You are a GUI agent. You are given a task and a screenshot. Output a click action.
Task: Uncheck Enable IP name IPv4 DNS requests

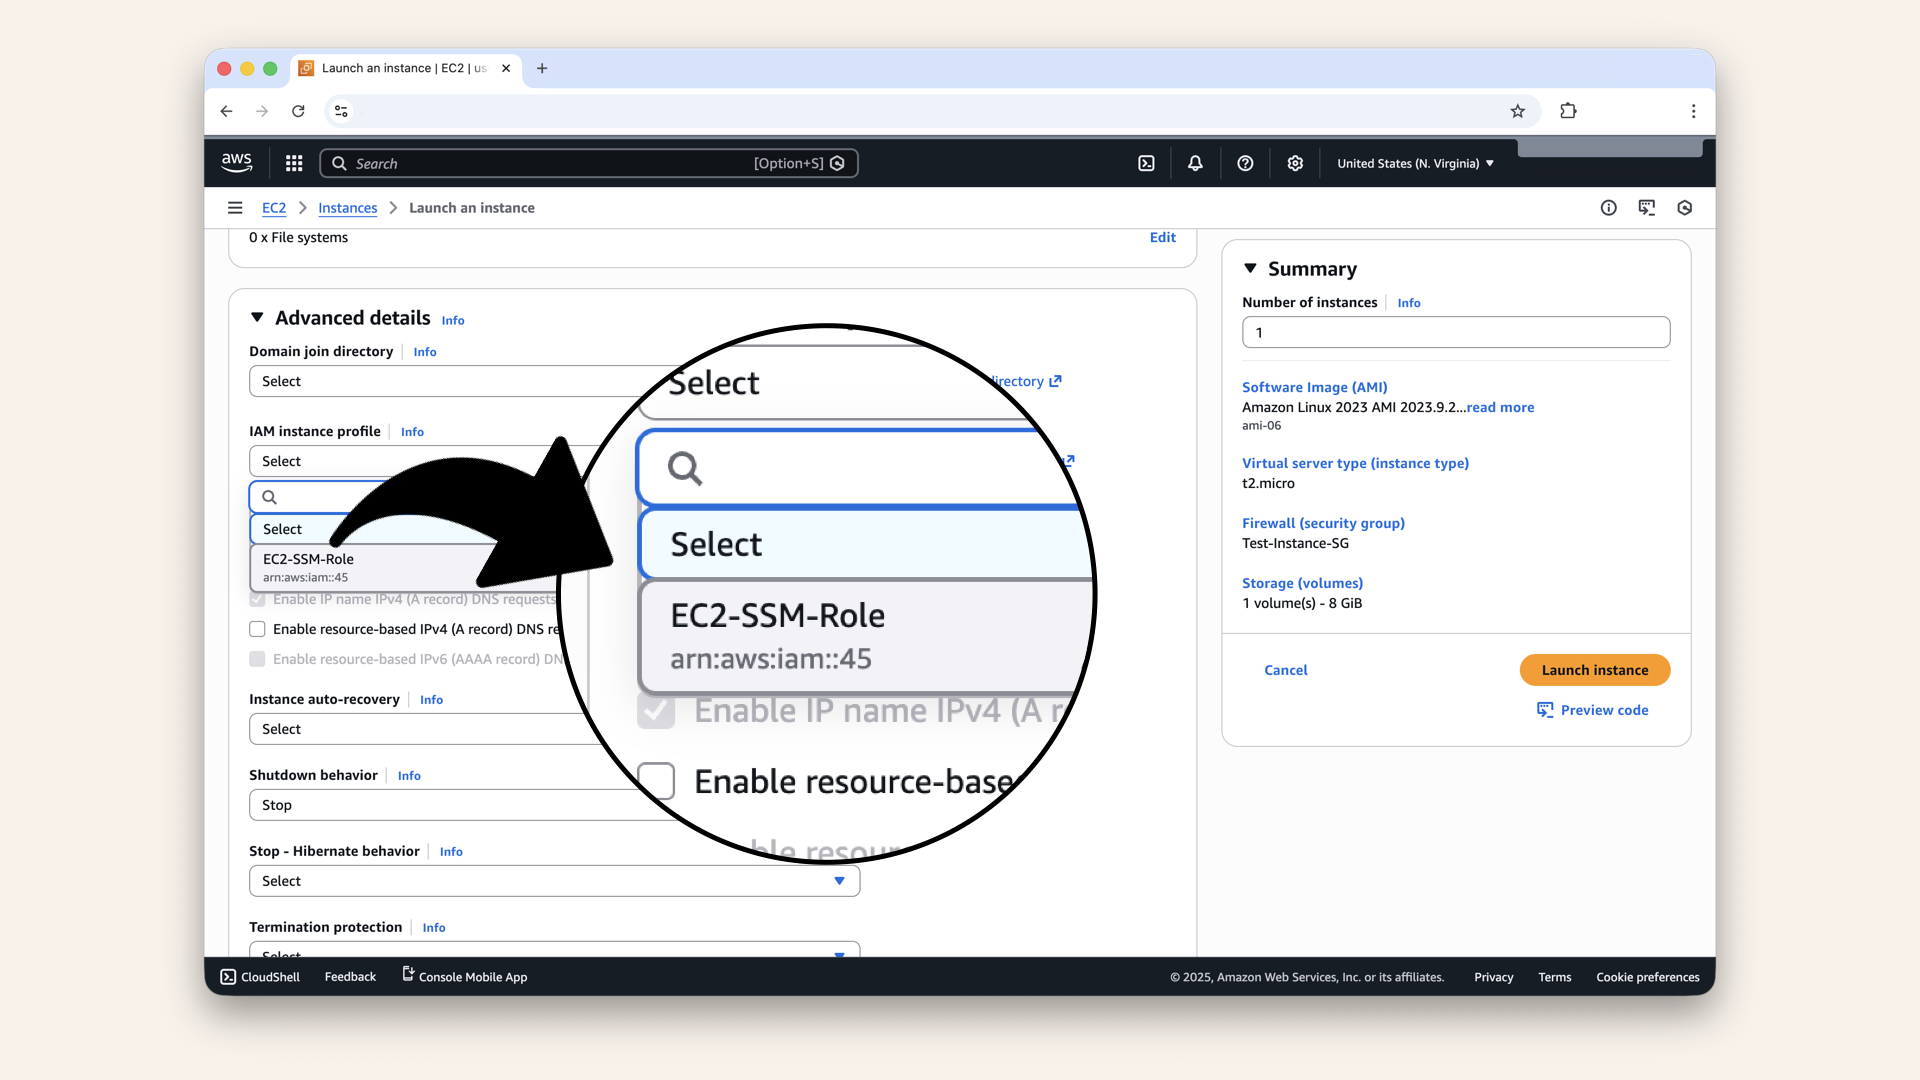point(257,599)
